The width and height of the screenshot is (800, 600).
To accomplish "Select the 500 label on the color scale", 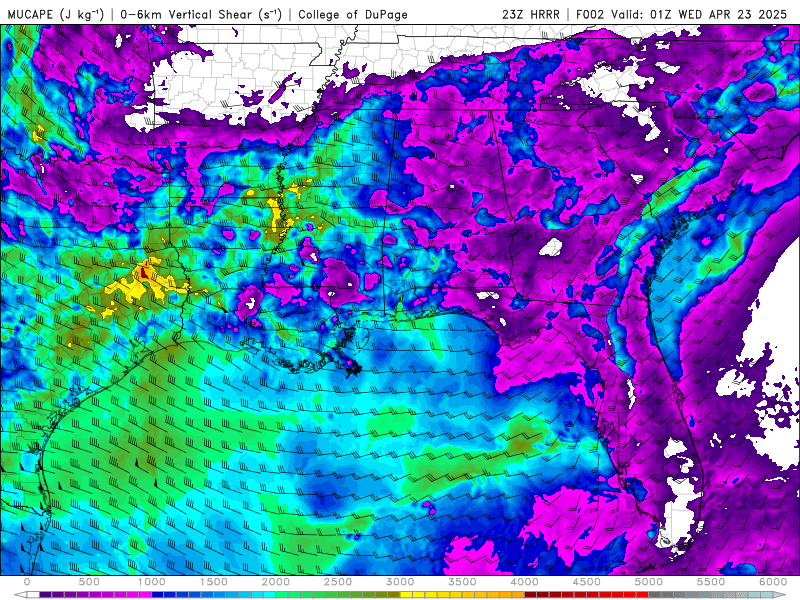I will click(x=89, y=582).
